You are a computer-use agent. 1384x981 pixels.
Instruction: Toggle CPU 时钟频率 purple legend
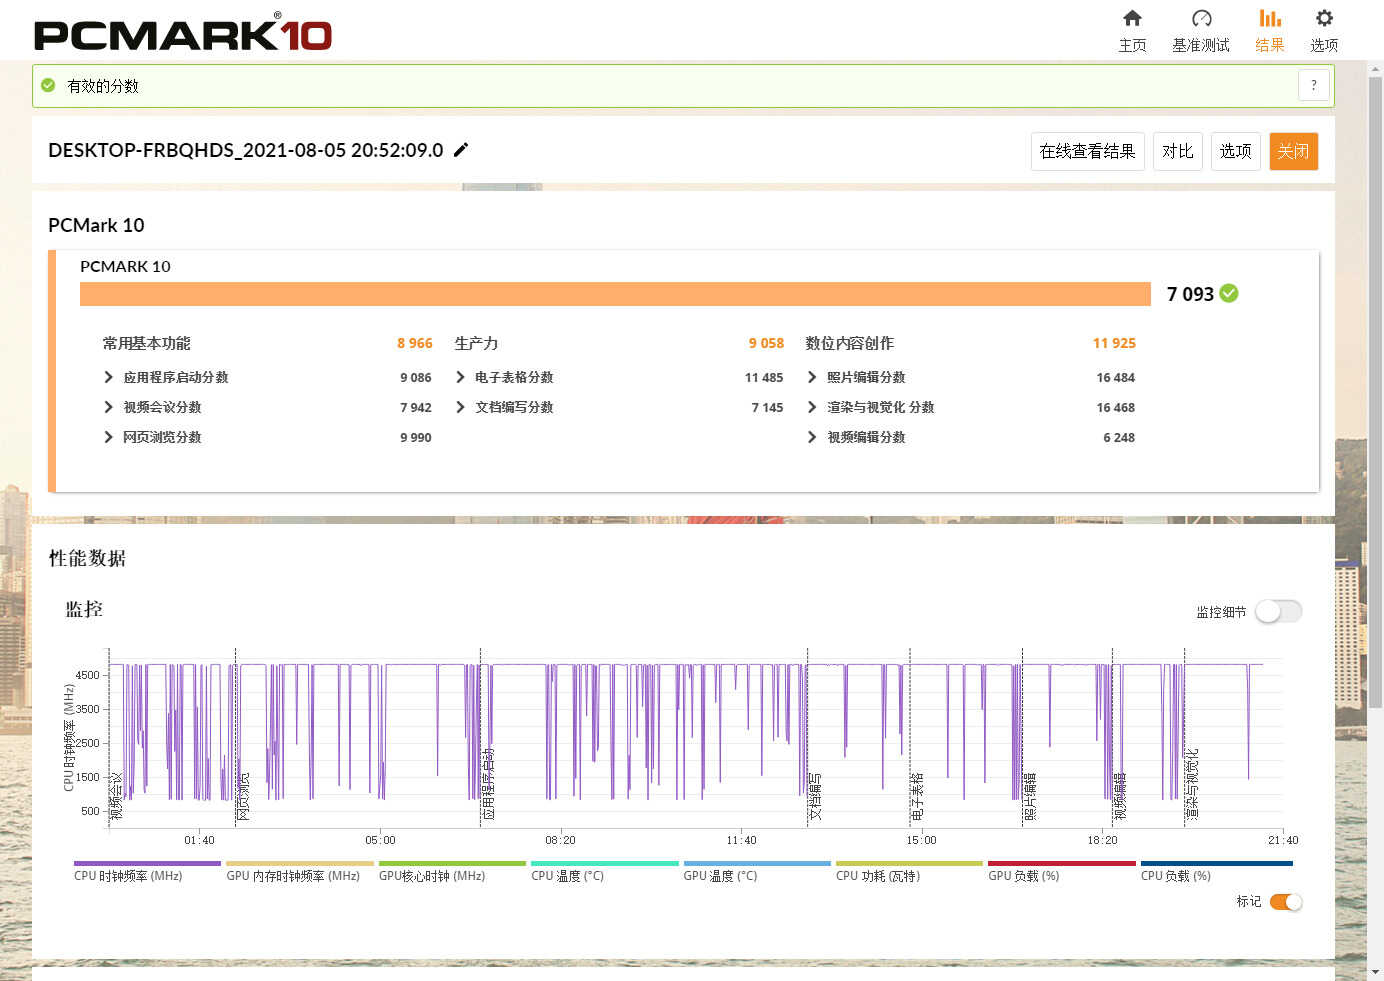147,870
